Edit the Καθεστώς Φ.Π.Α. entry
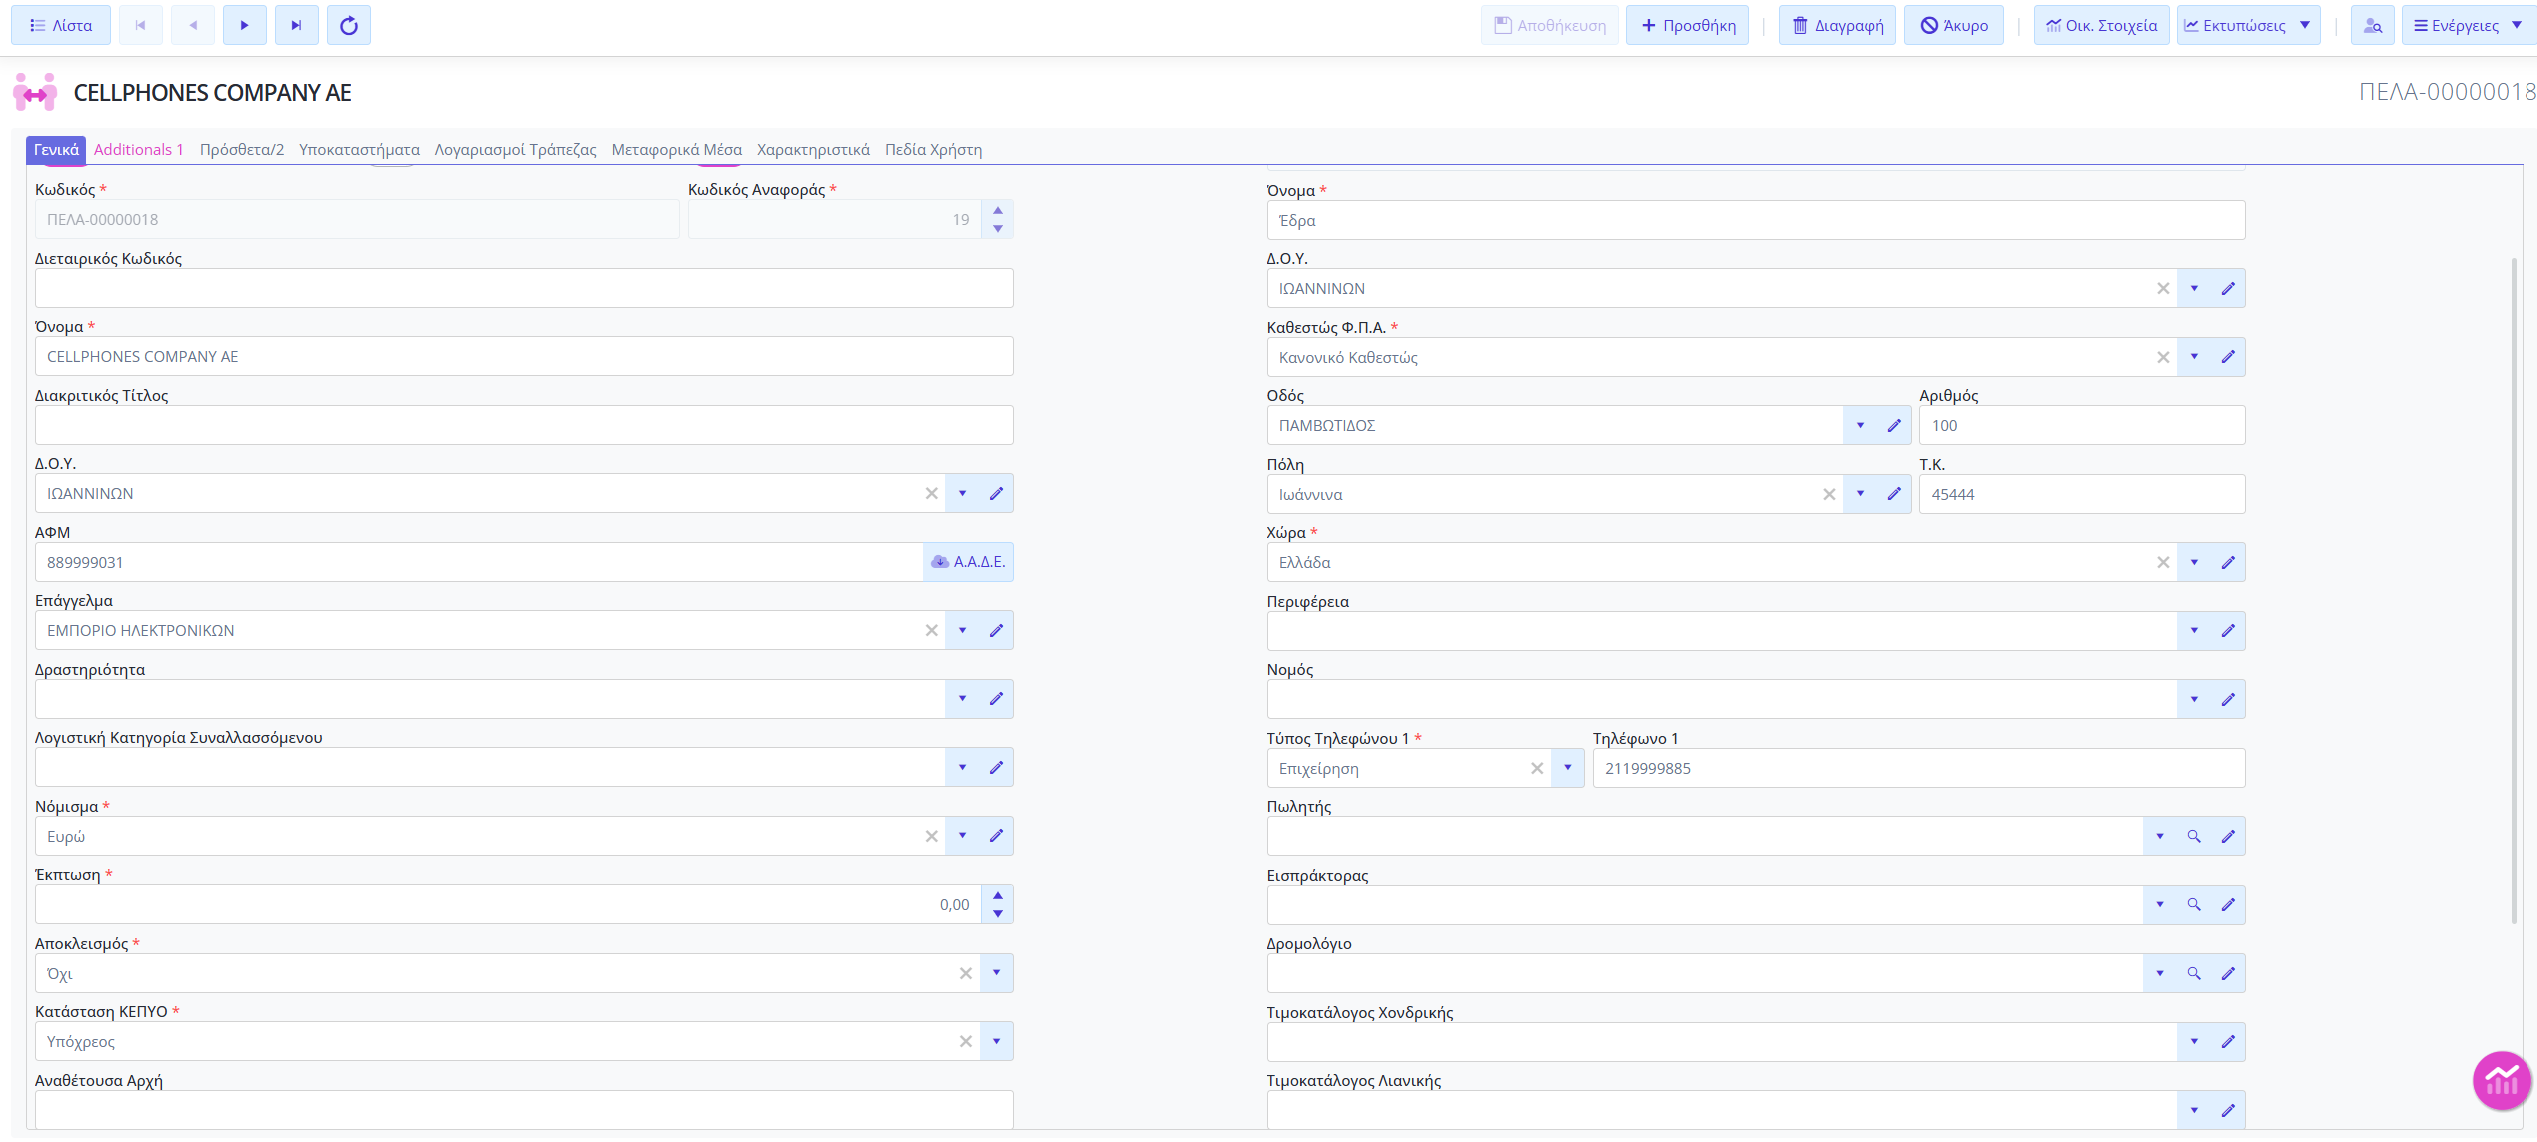 point(2228,357)
